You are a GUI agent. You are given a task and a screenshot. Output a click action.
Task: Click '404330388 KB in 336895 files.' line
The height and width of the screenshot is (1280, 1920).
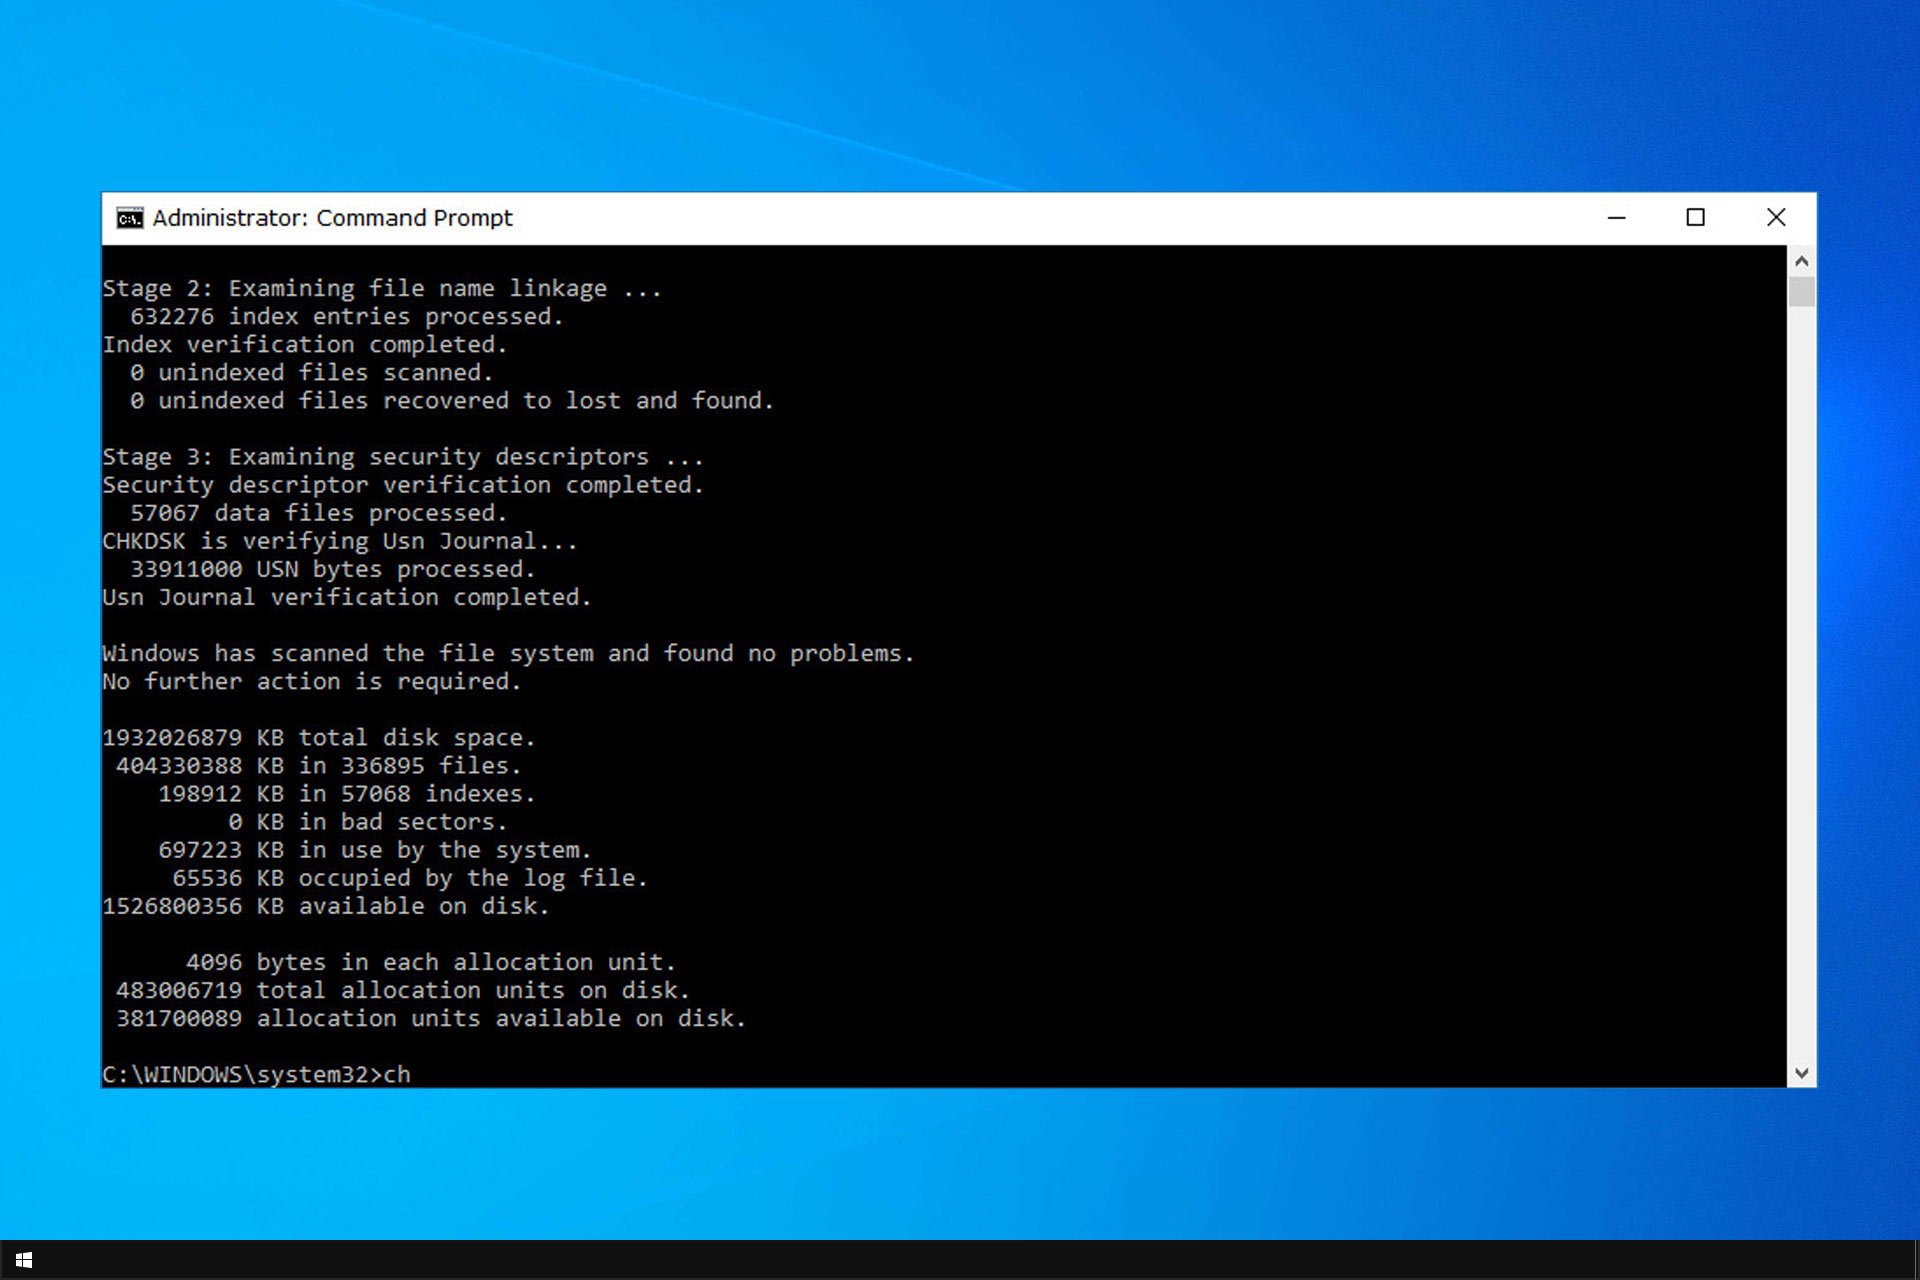coord(319,765)
